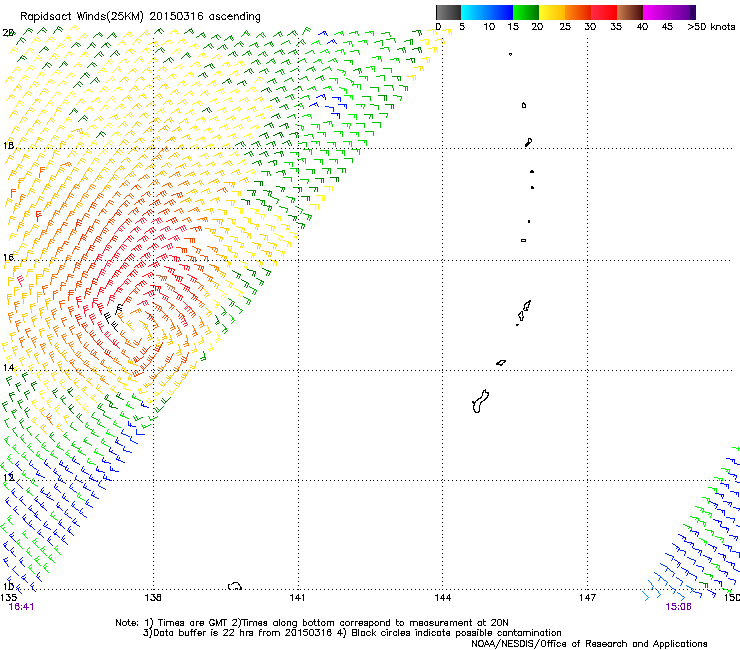Click the black contamination wind barbs near cyclone center
This screenshot has height=650, width=740.
(112, 318)
